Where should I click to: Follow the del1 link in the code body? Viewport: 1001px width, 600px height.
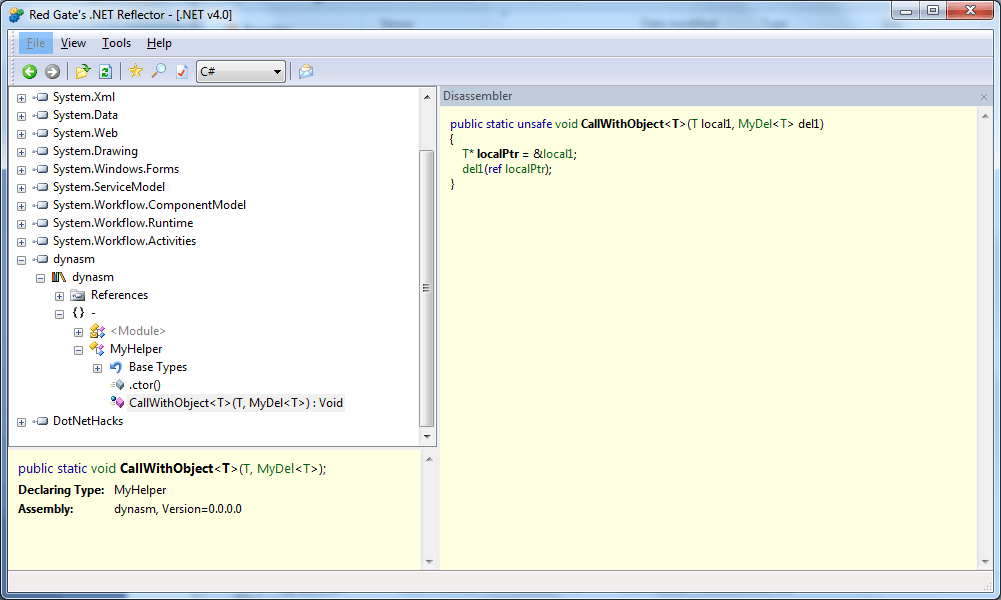(473, 169)
